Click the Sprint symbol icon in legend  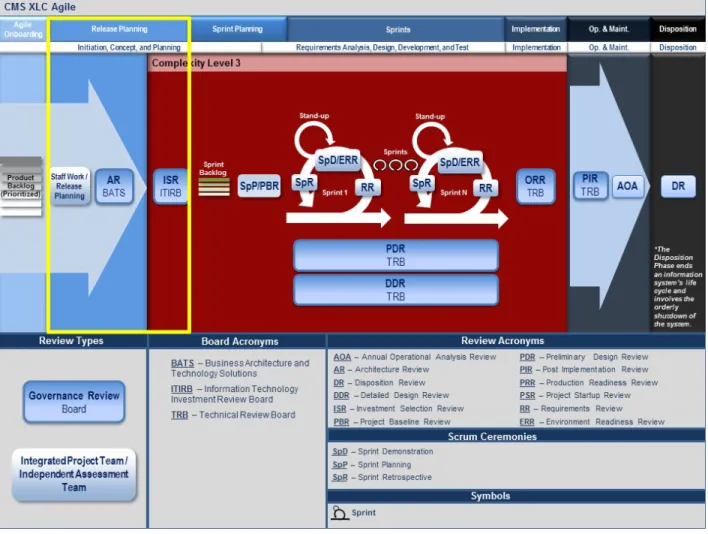pos(339,513)
